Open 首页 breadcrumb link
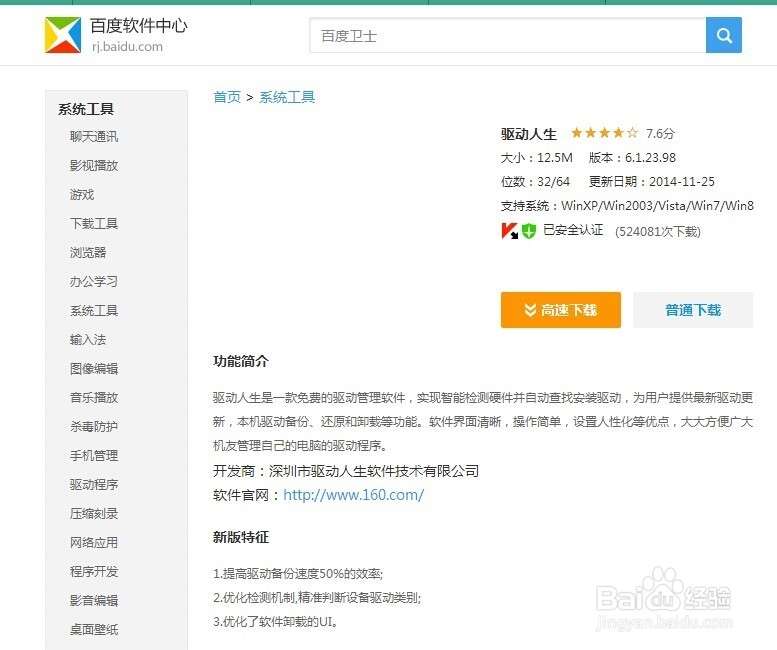The width and height of the screenshot is (777, 650). coord(227,97)
